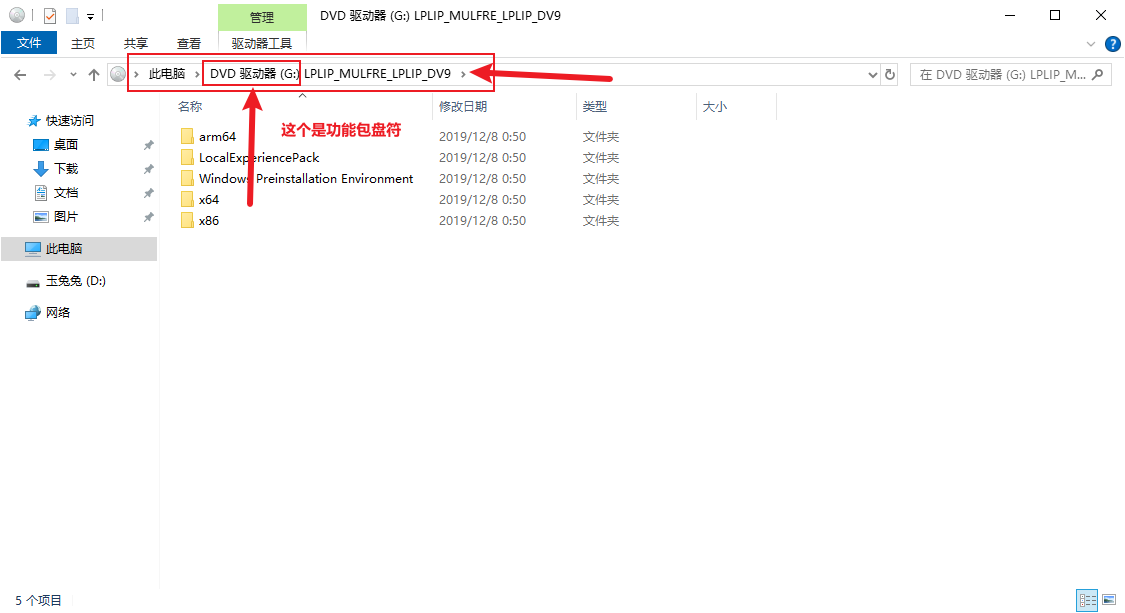
Task: Switch to the 查看 tab
Action: [x=189, y=43]
